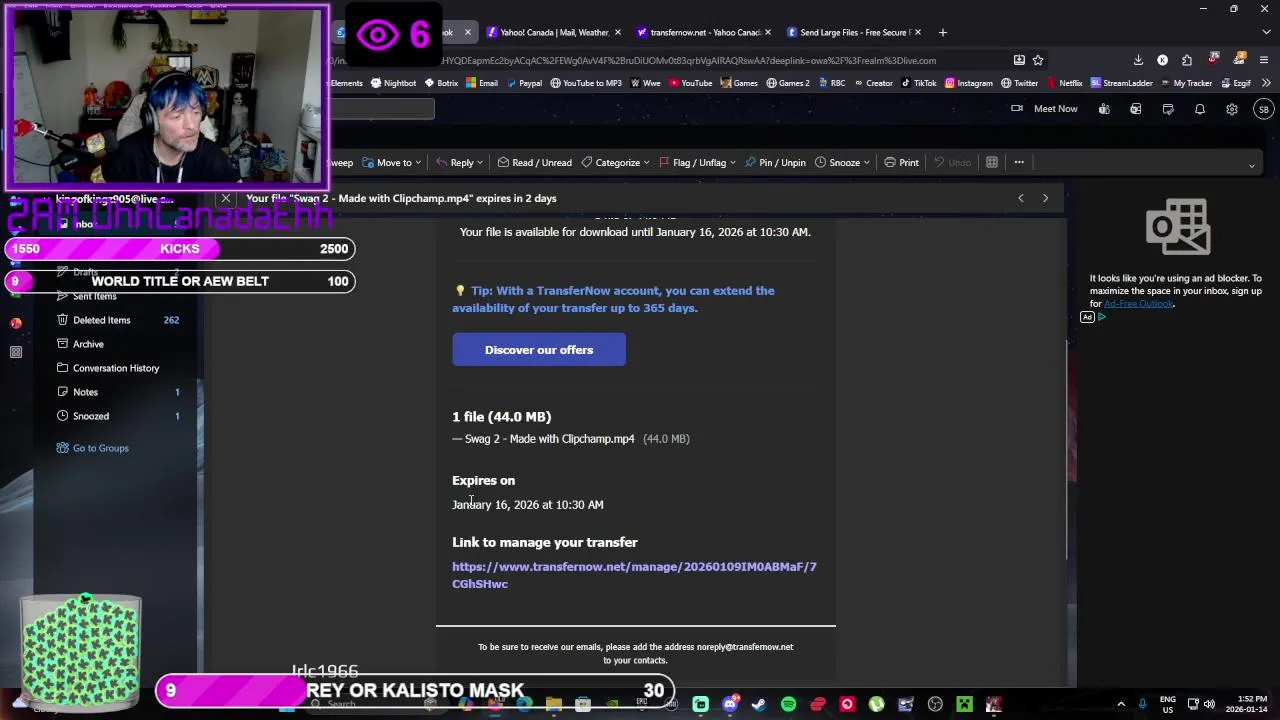
Task: Open Outlook settings gear
Action: [1232, 109]
